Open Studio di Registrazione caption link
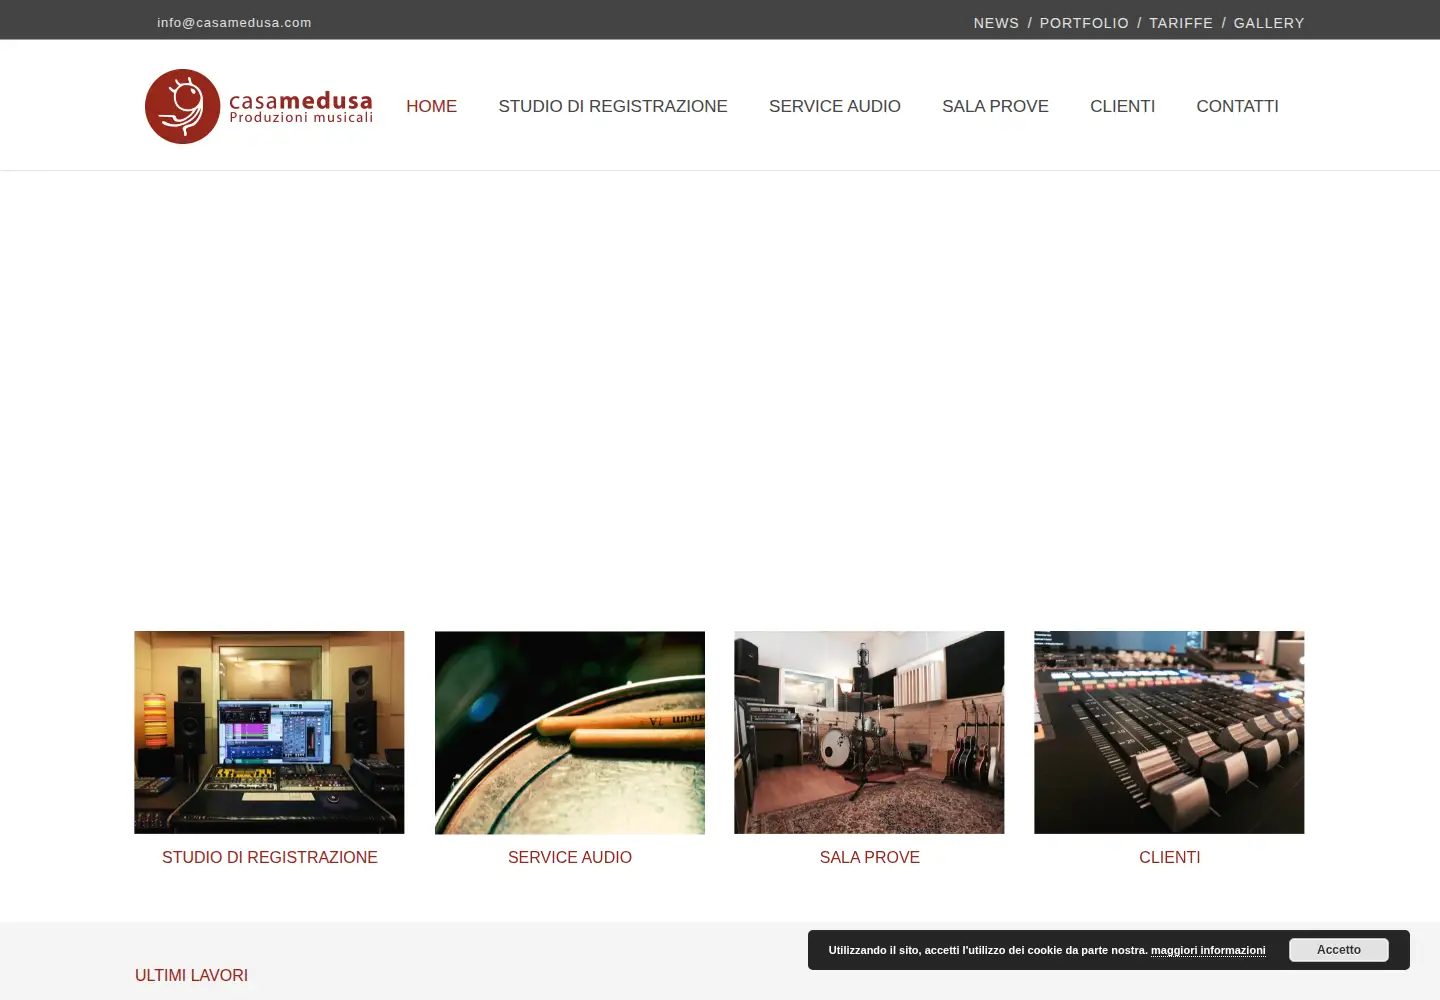Screen dimensions: 1440x1000 click(x=270, y=857)
